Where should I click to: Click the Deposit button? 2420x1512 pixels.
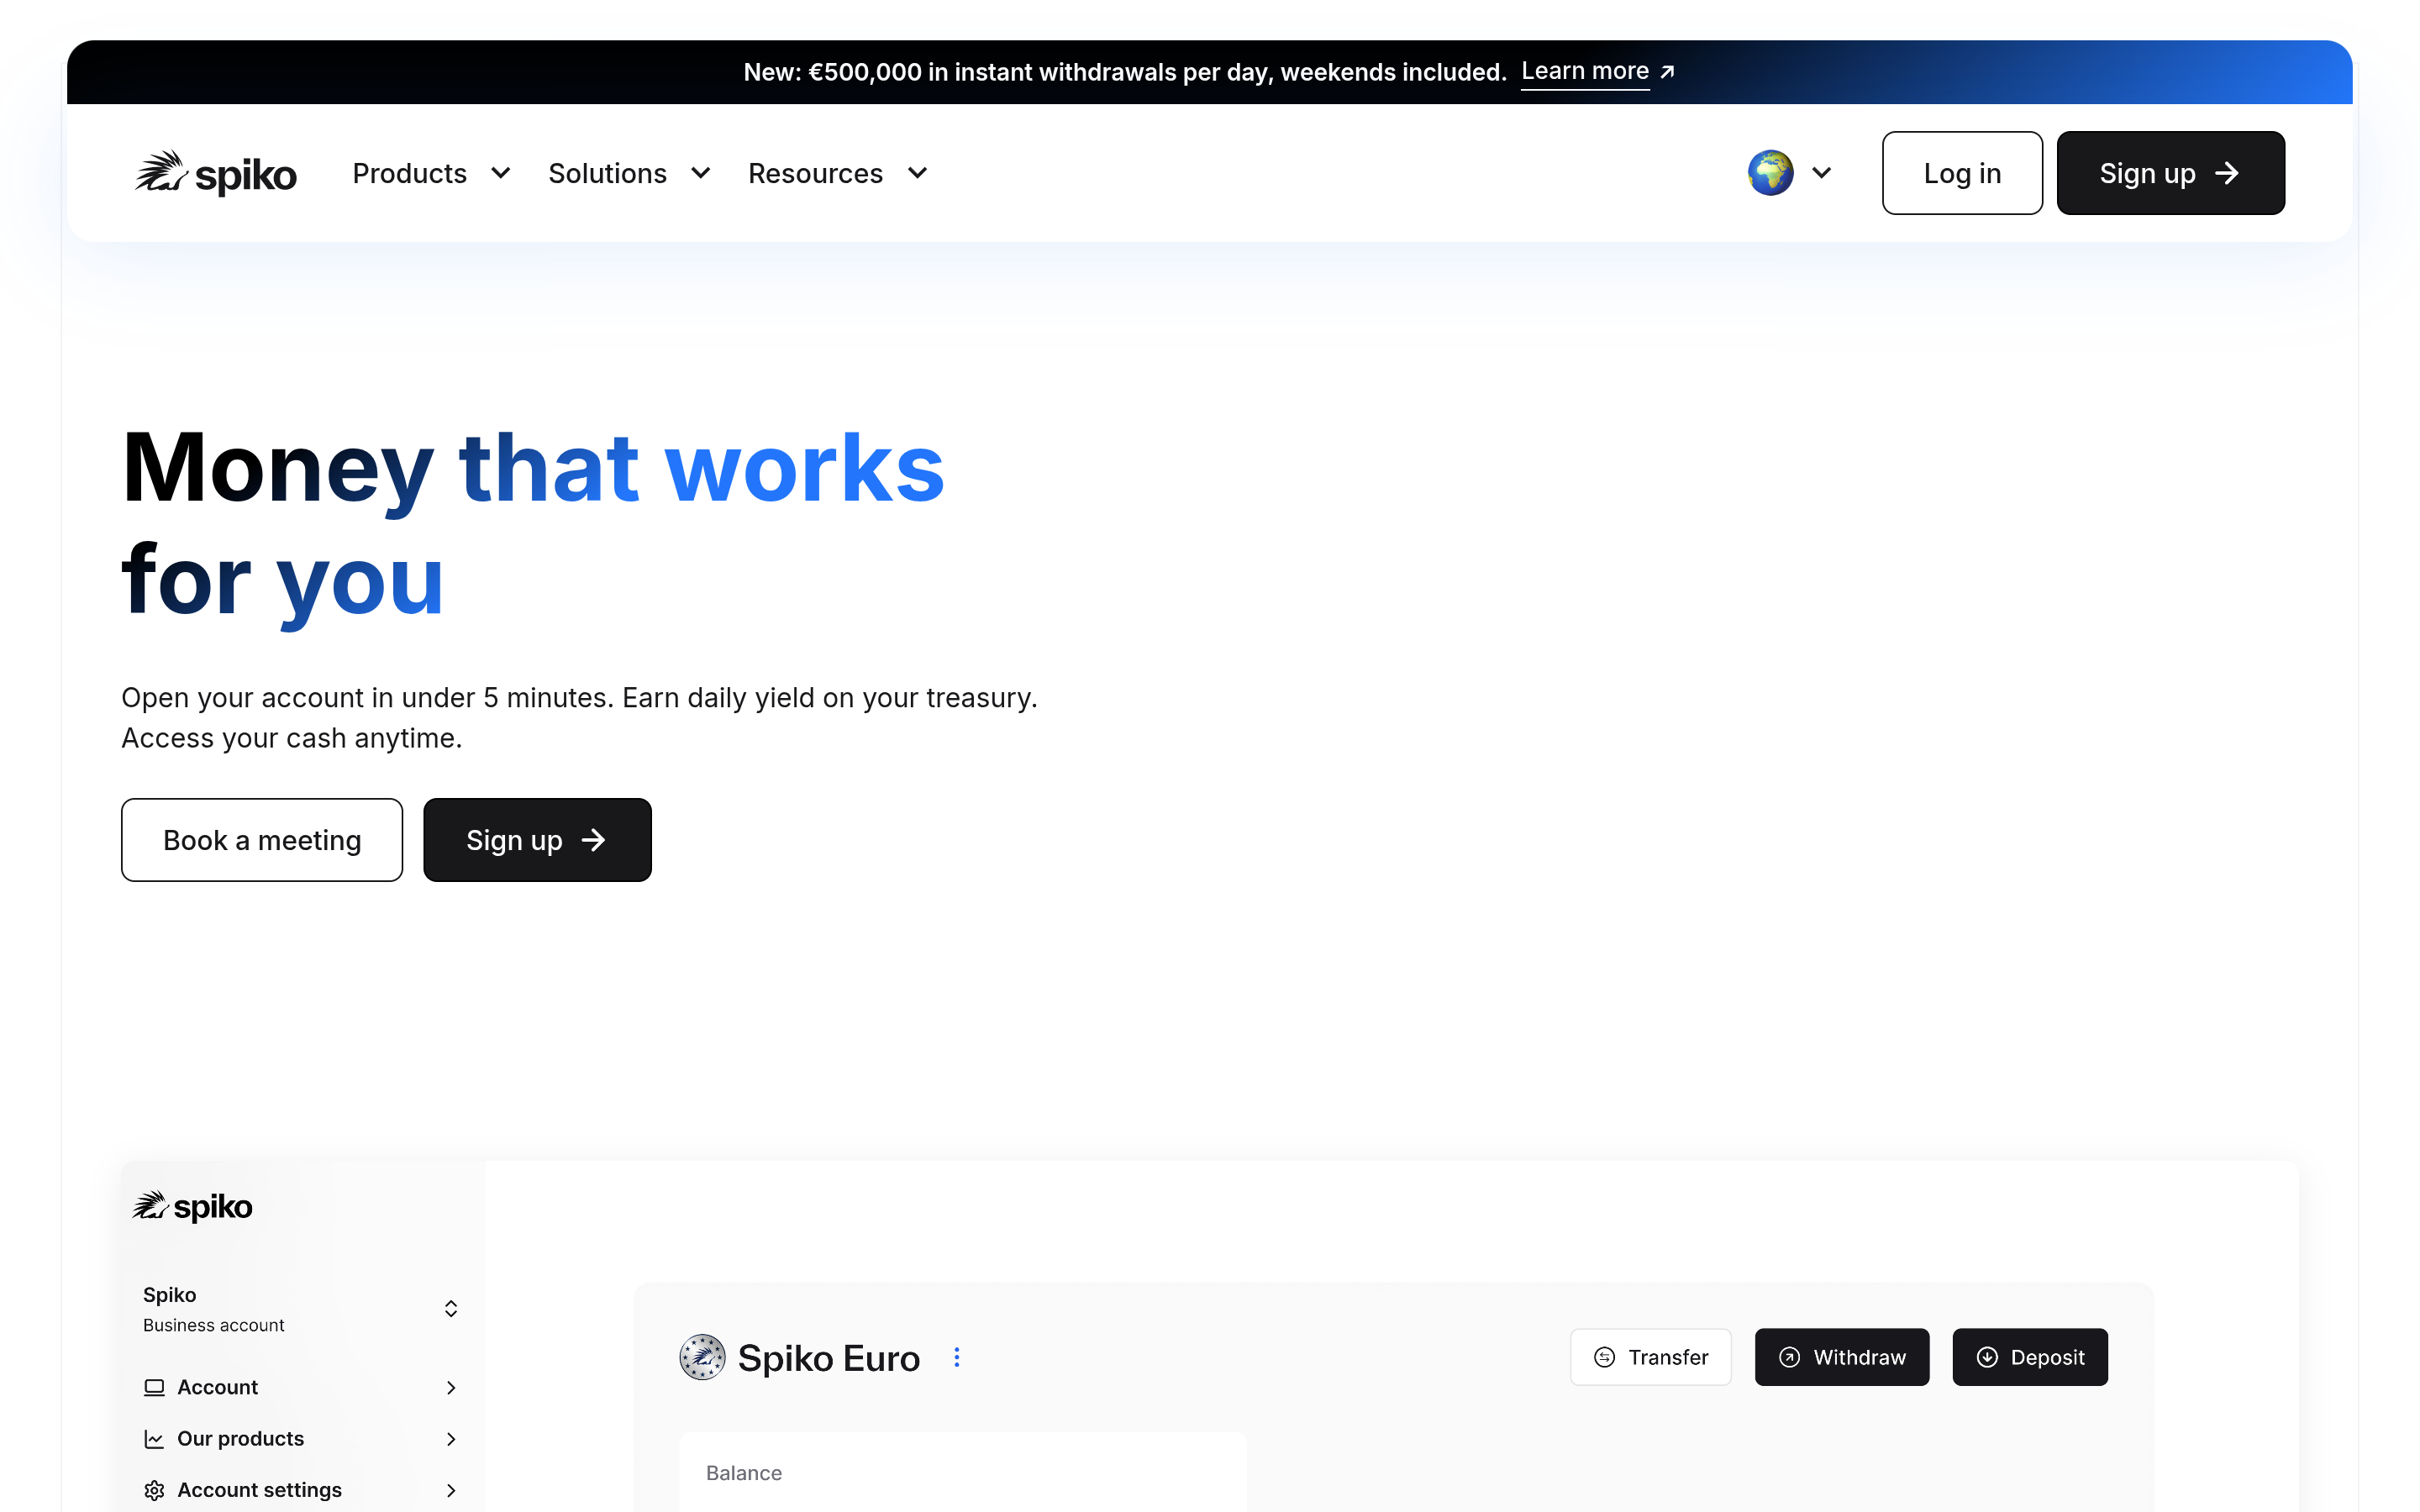pyautogui.click(x=2030, y=1357)
